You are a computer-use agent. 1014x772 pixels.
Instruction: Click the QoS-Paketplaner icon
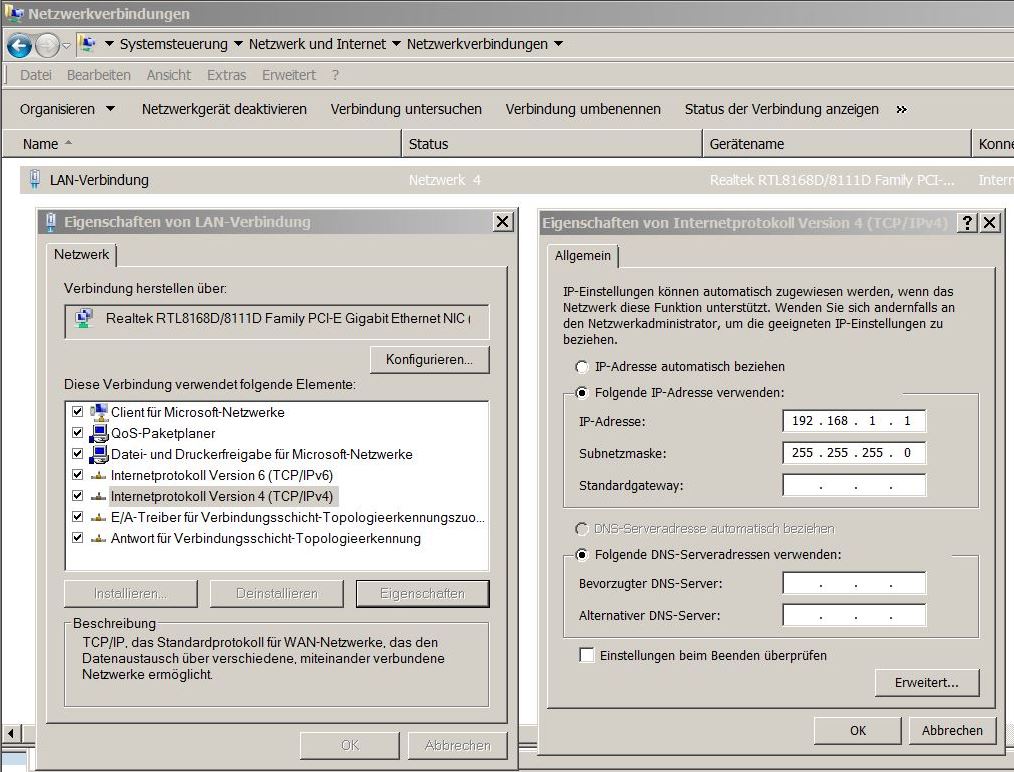pos(98,433)
